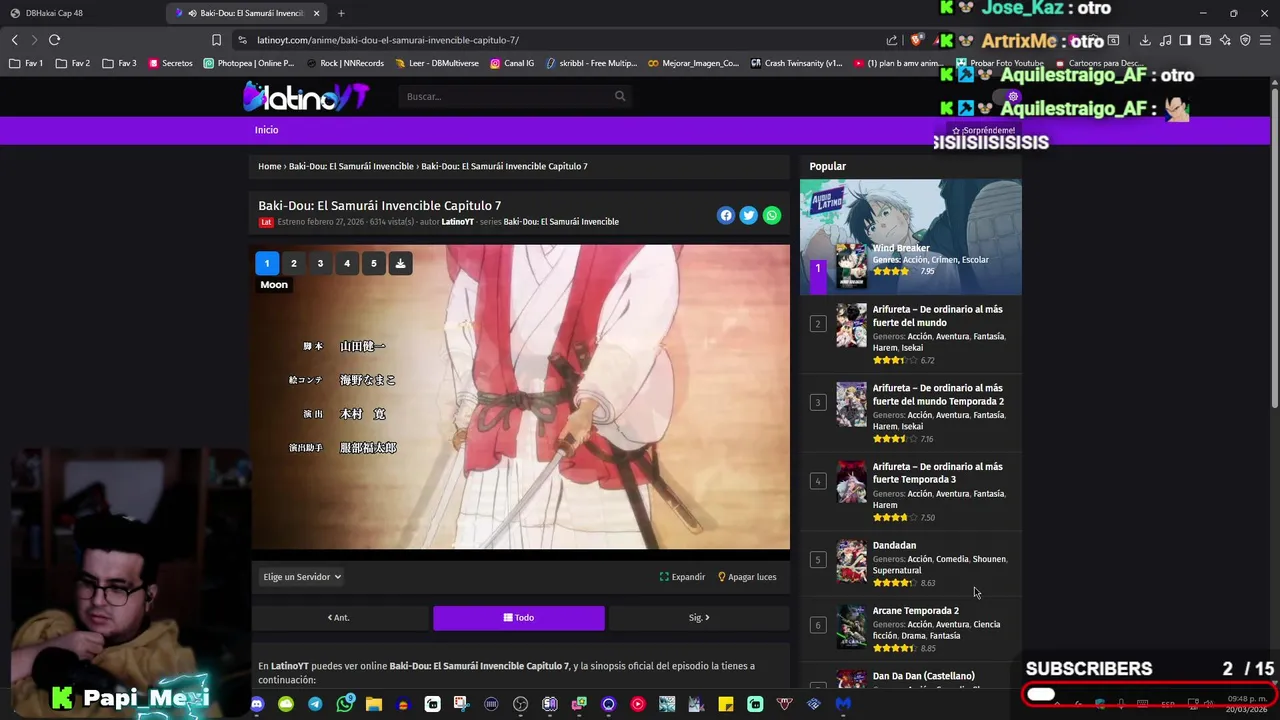Open the Inicio menu item
This screenshot has width=1280, height=720.
[x=266, y=130]
